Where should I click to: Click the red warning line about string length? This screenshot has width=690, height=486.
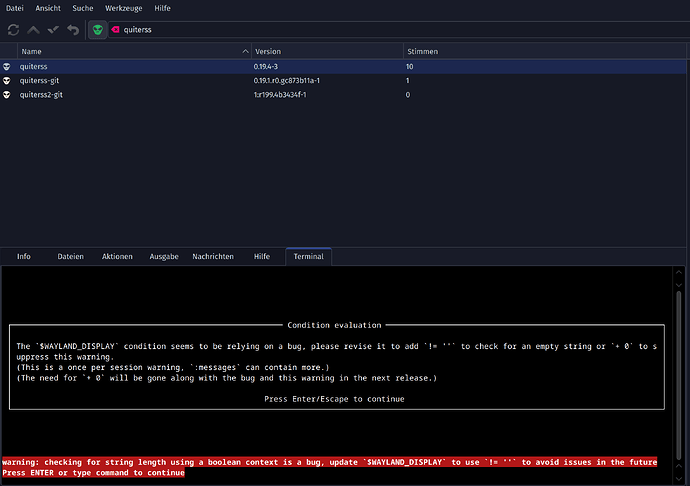coord(329,462)
